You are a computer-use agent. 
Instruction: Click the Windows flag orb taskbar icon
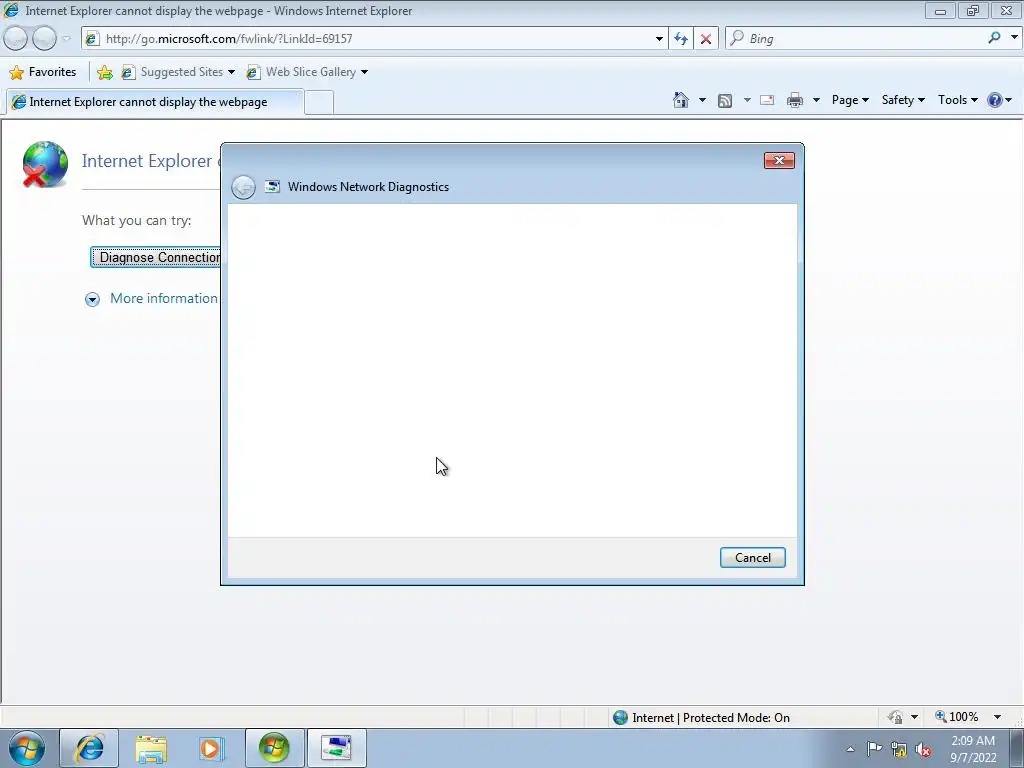[x=274, y=748]
